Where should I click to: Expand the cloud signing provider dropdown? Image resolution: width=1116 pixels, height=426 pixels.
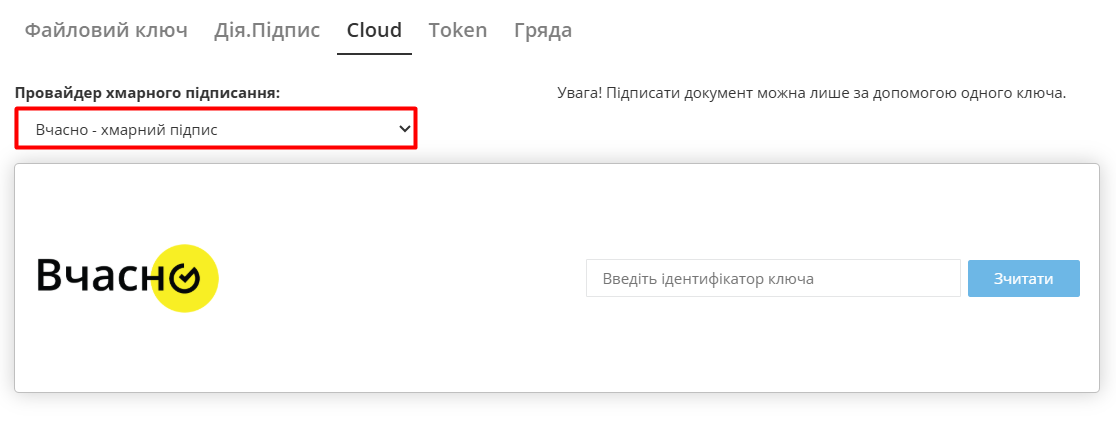coord(215,129)
